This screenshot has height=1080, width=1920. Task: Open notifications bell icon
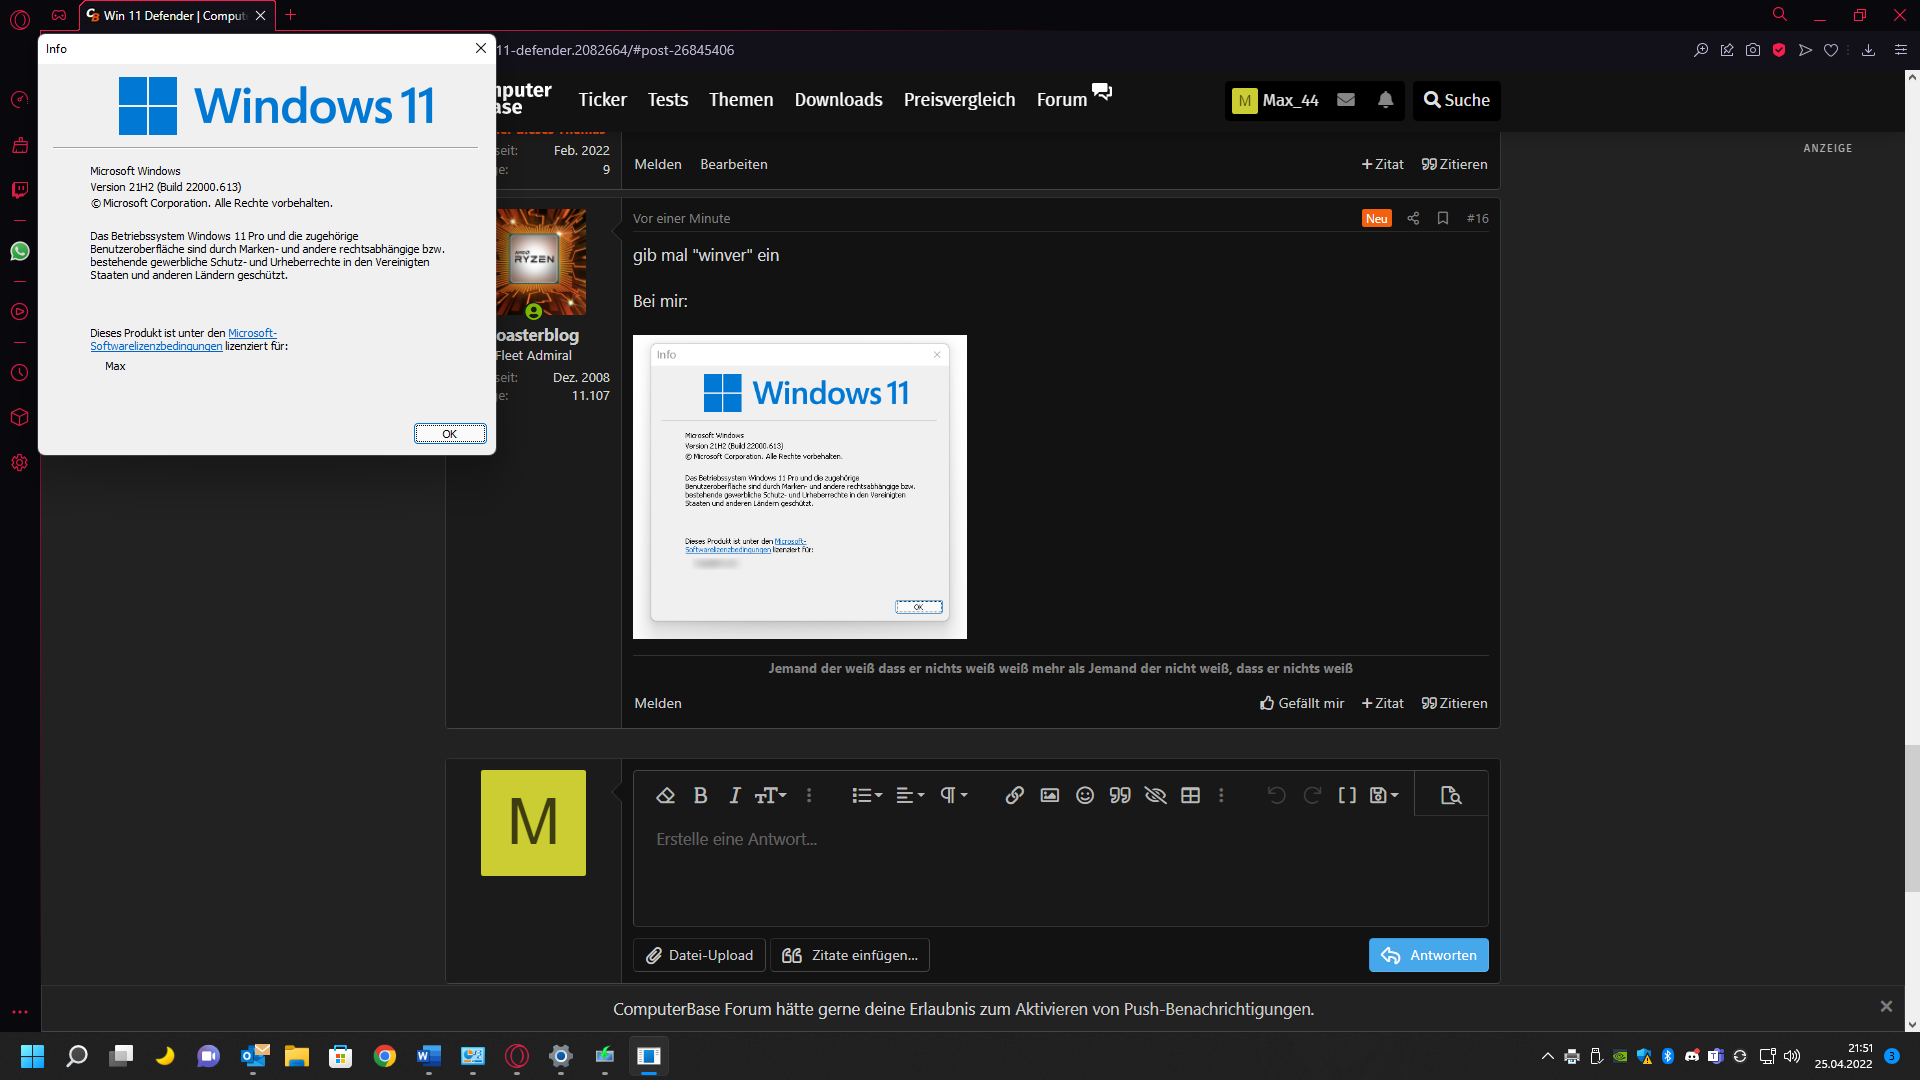click(1385, 100)
